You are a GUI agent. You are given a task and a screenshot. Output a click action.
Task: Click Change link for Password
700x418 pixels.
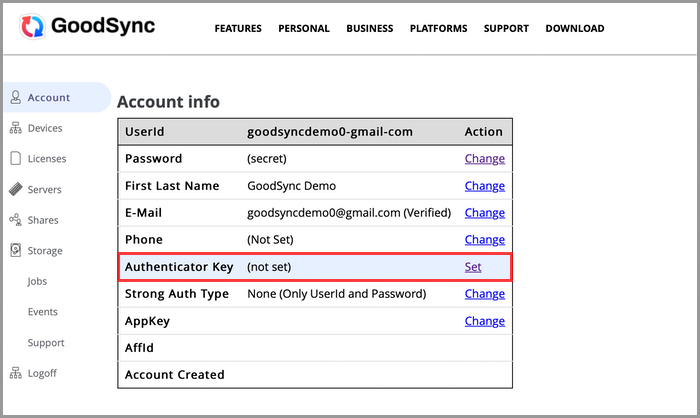[485, 159]
